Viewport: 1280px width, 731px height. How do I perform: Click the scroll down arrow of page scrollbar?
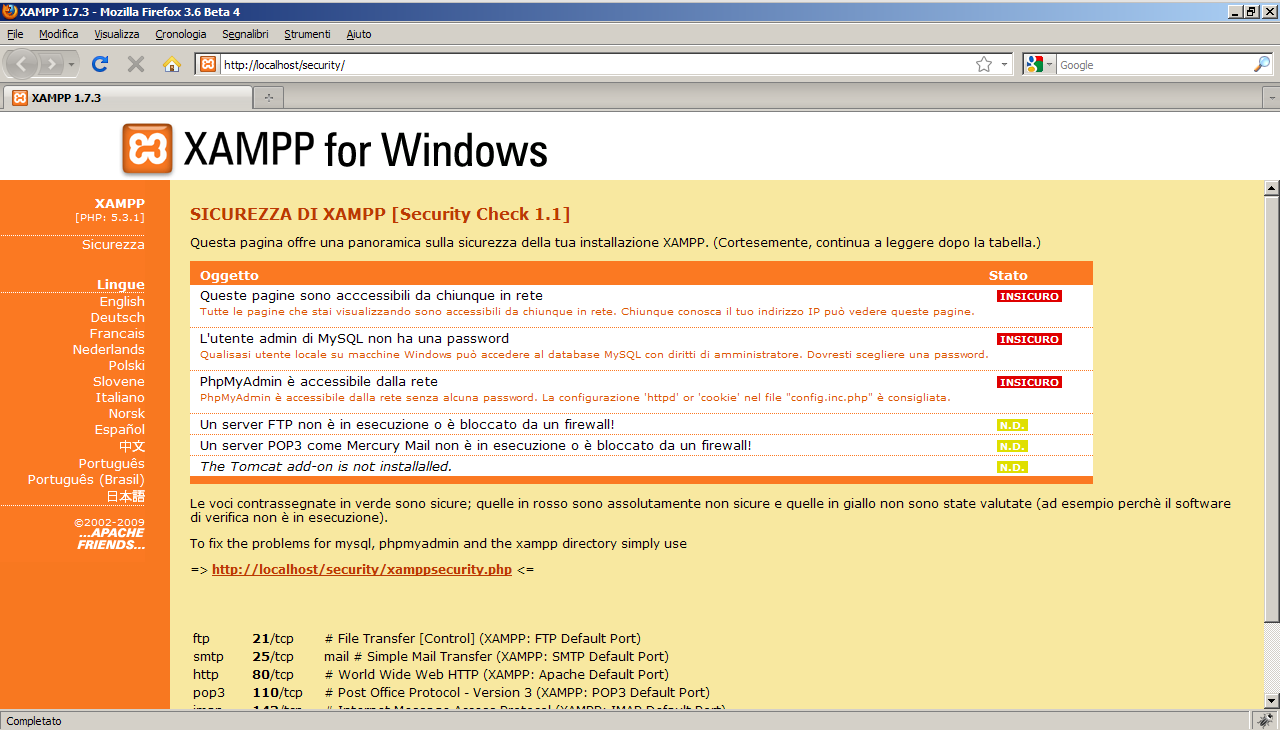point(1272,700)
